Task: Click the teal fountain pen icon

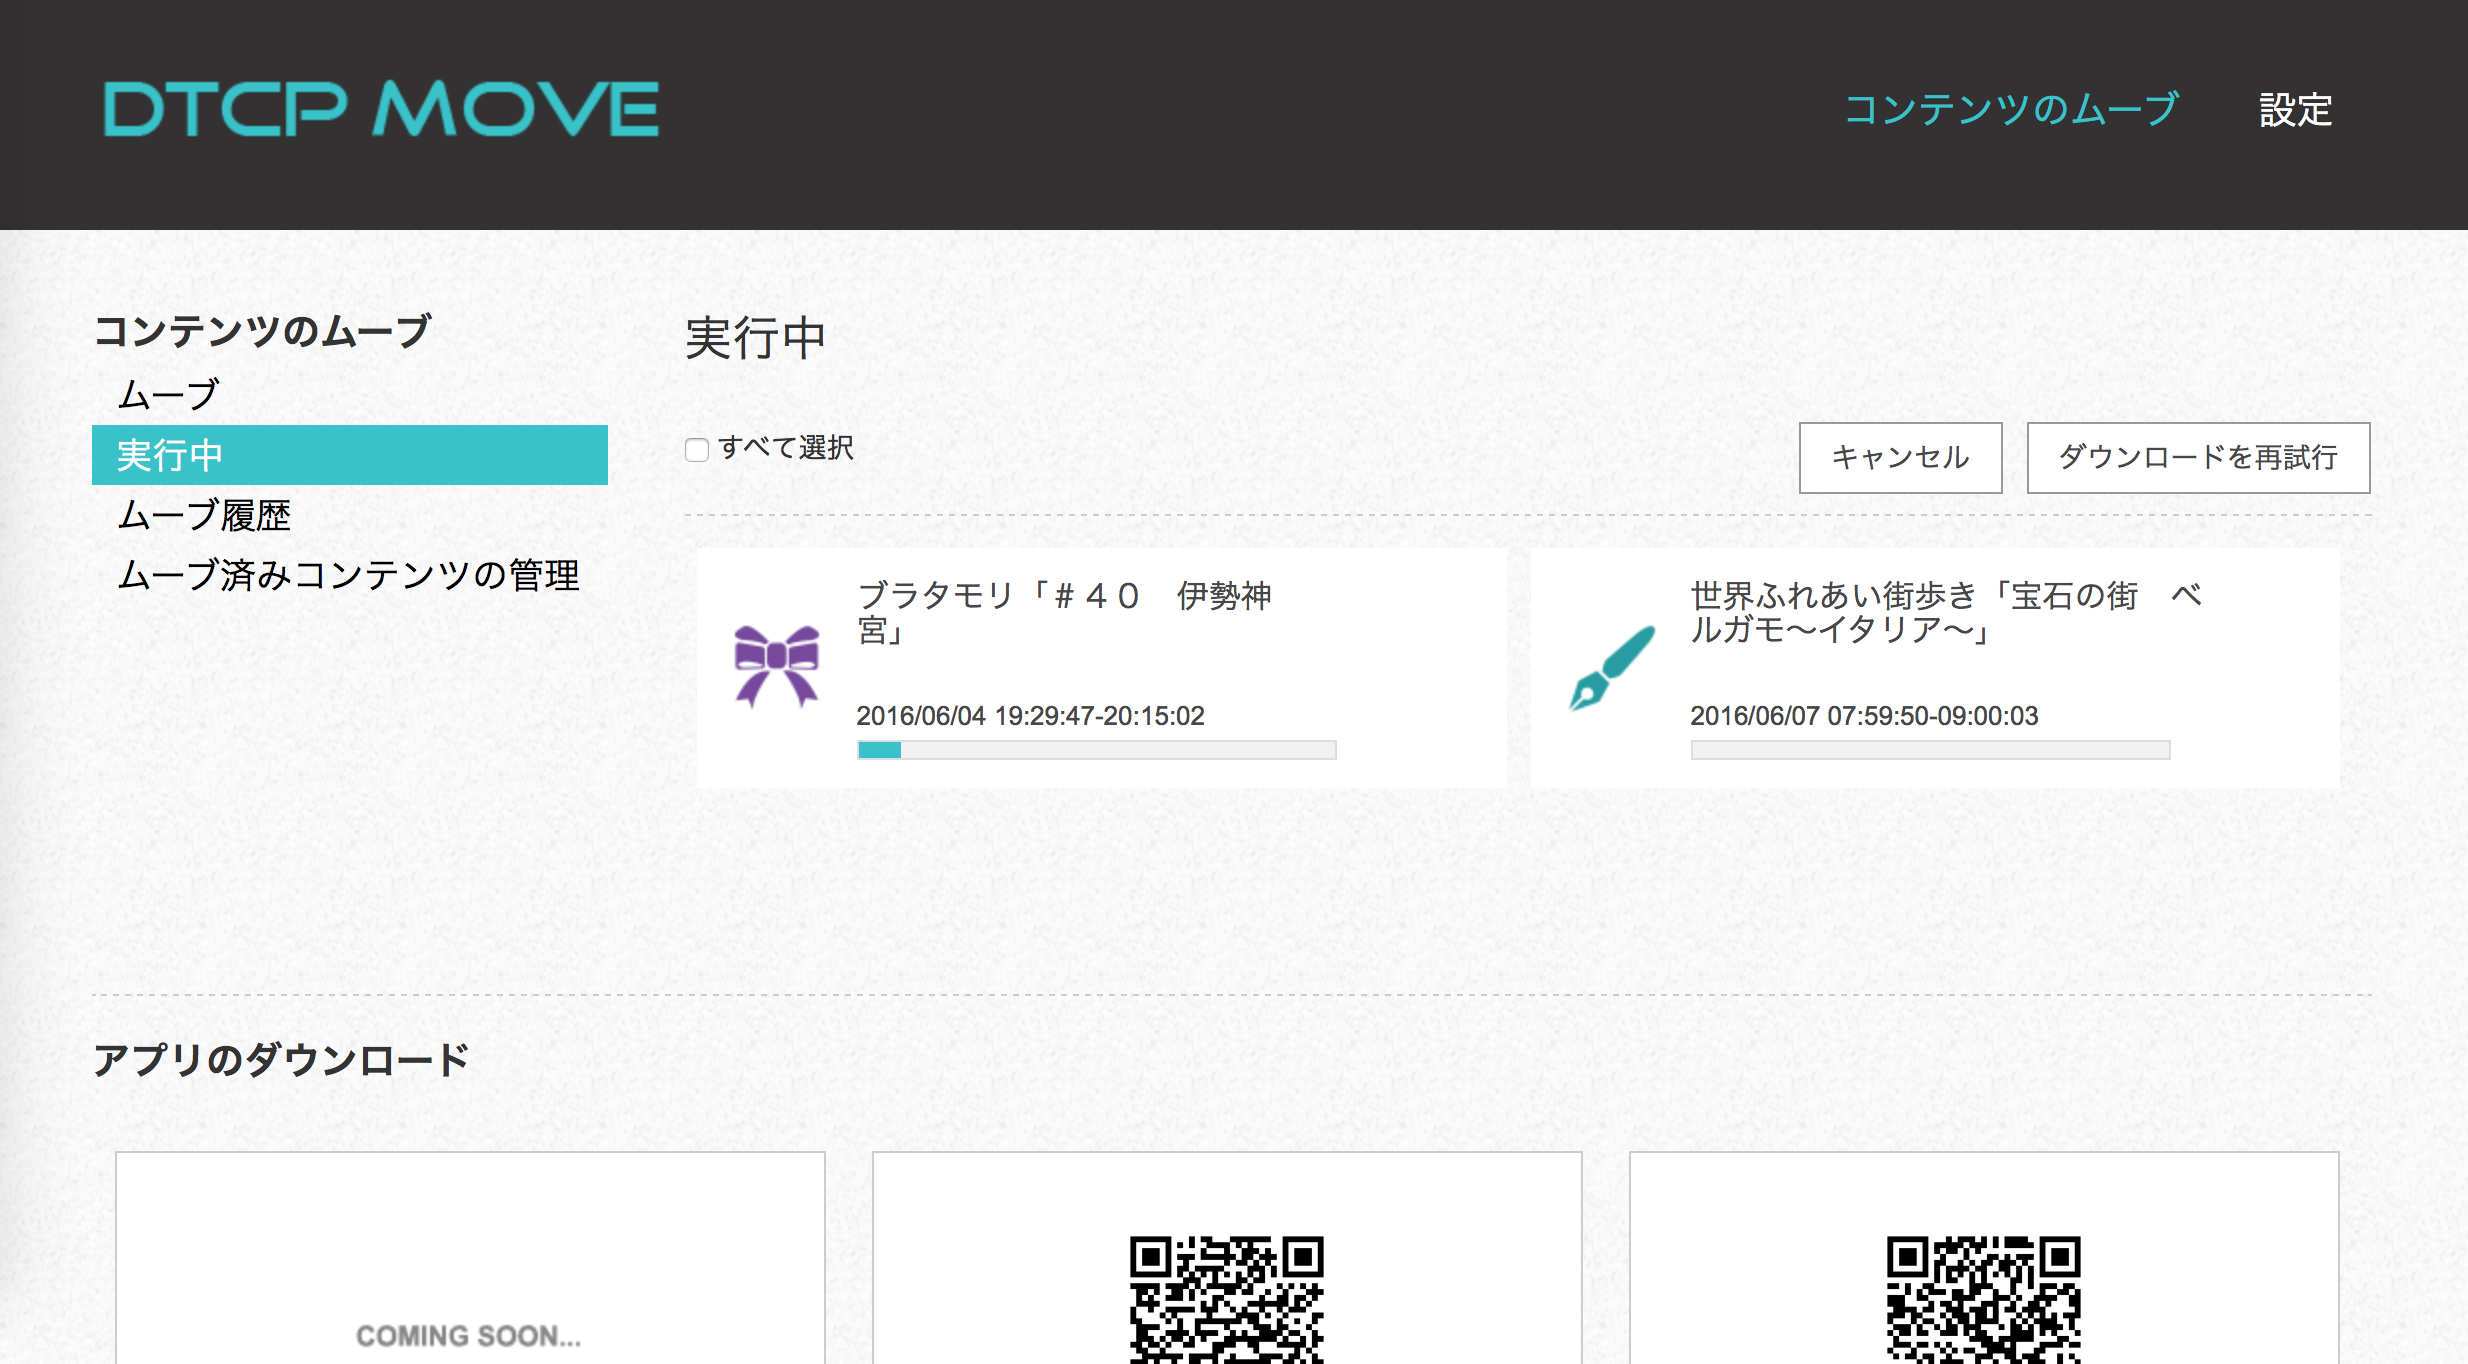Action: [x=1612, y=667]
